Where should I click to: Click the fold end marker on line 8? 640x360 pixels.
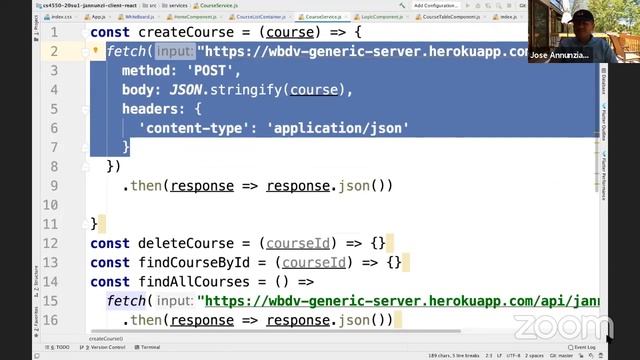pos(85,167)
